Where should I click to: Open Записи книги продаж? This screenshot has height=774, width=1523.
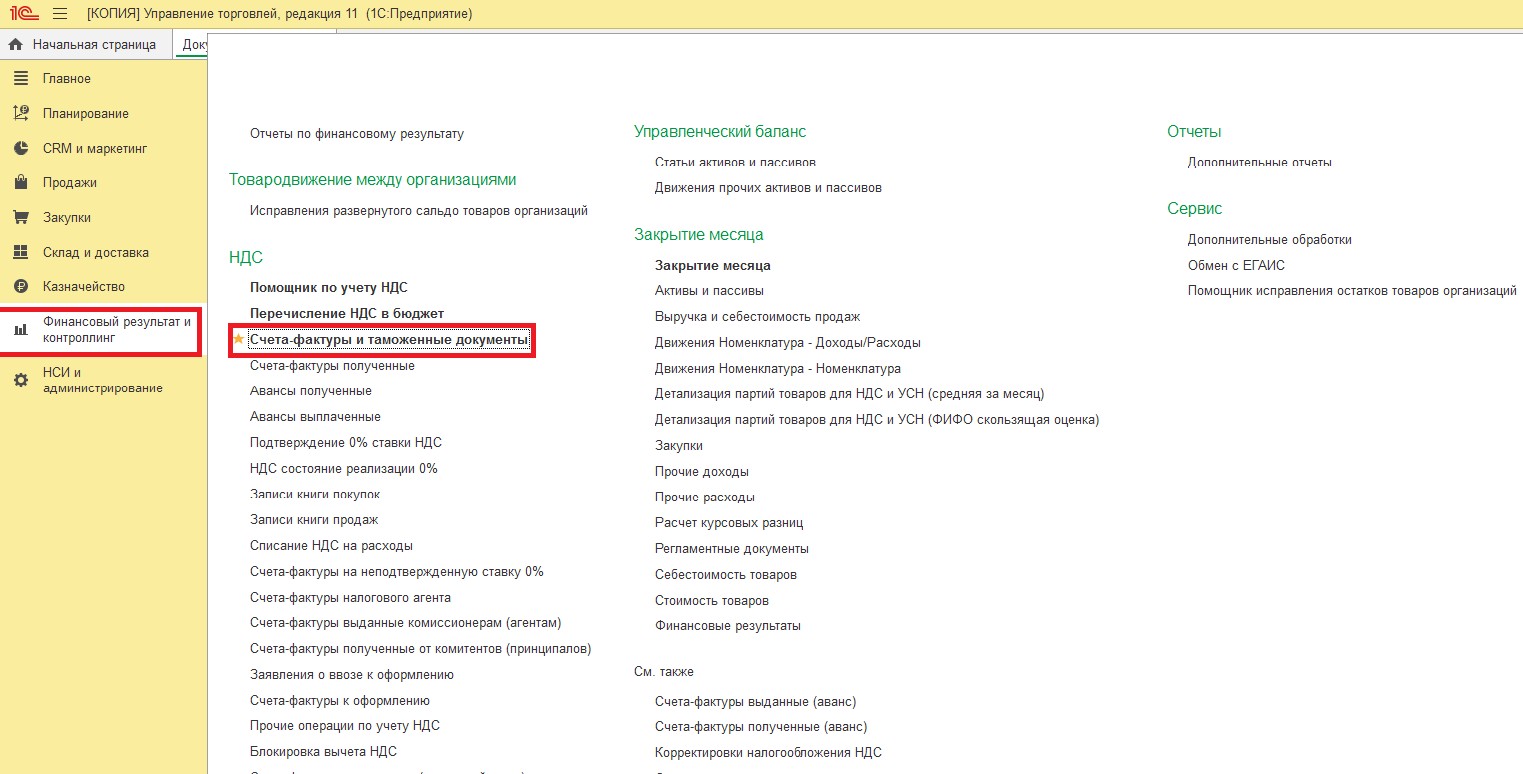point(314,520)
